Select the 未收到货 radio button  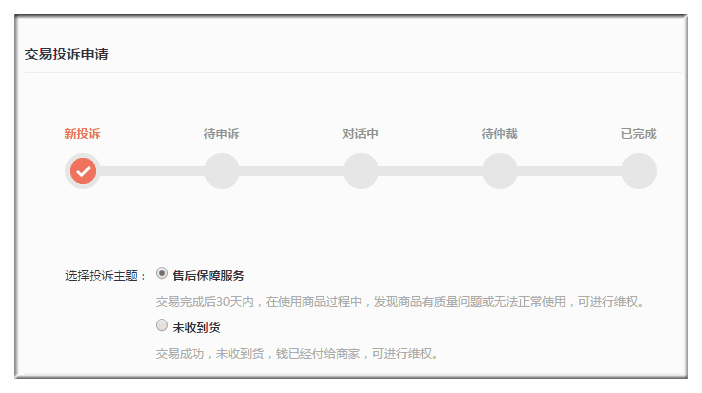coord(162,325)
